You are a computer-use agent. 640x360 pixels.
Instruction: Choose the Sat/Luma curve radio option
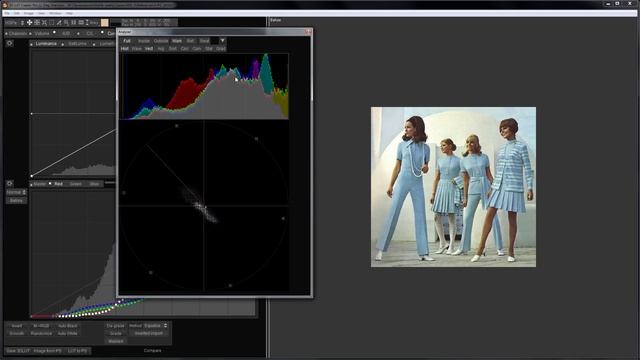(x=63, y=44)
